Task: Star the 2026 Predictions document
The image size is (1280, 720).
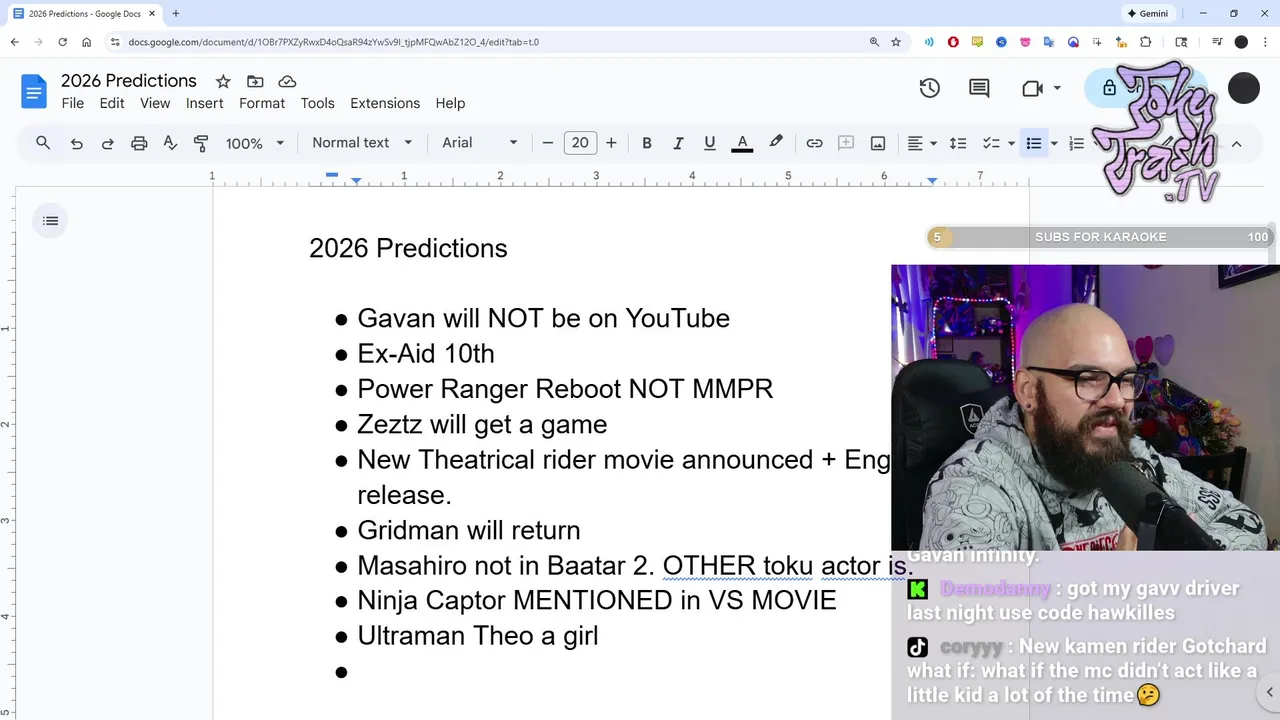Action: coord(223,81)
